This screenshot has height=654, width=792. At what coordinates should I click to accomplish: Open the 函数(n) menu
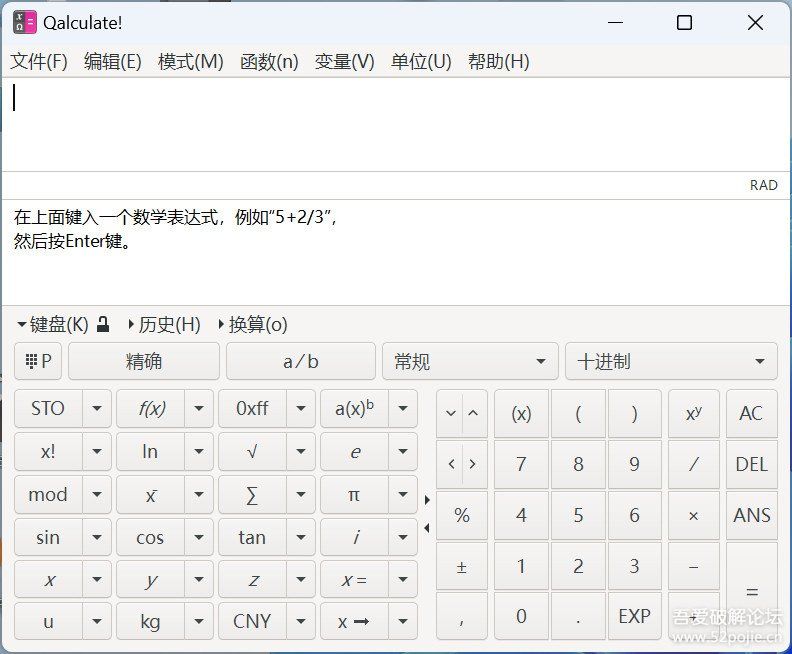pos(269,62)
